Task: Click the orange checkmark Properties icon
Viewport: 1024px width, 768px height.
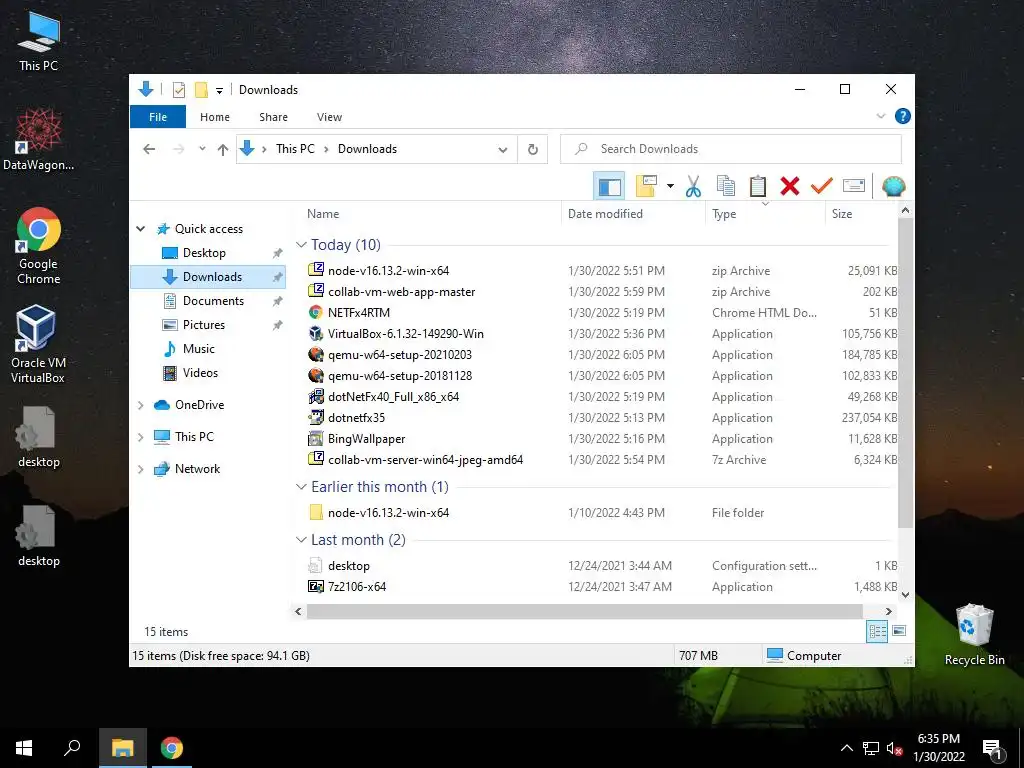Action: pyautogui.click(x=822, y=186)
